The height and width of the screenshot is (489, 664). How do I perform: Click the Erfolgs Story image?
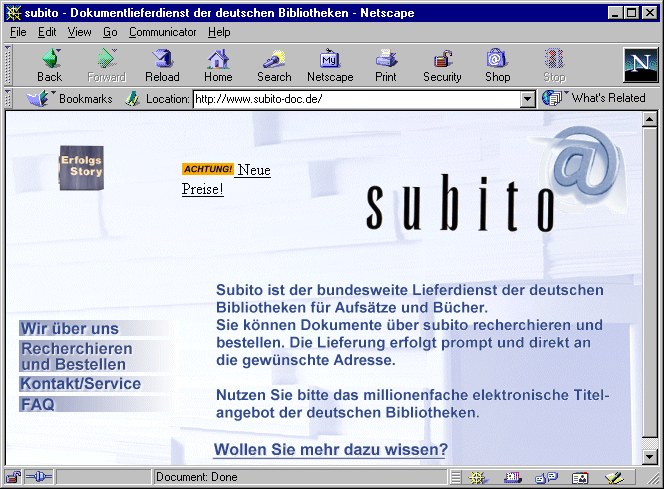click(81, 168)
